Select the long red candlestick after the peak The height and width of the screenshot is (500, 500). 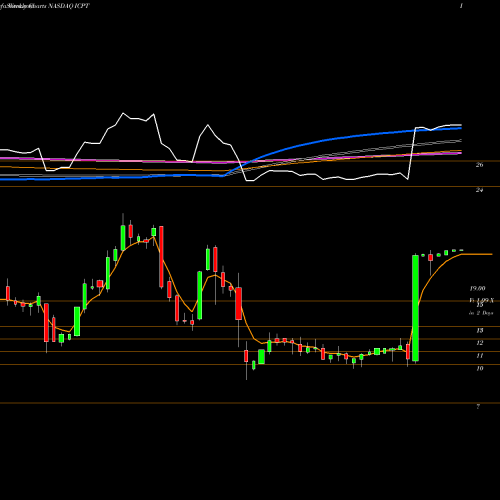(161, 257)
